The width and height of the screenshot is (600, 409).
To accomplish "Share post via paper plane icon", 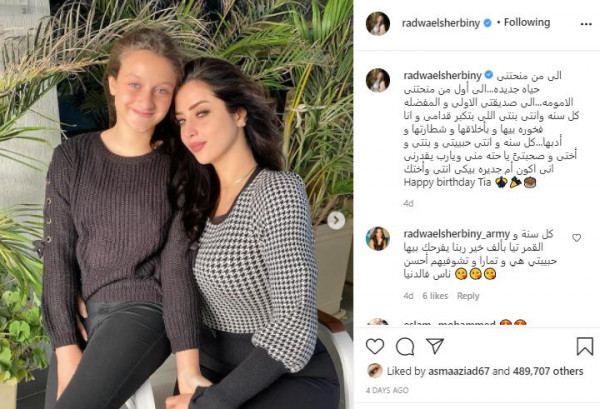I will [x=435, y=346].
